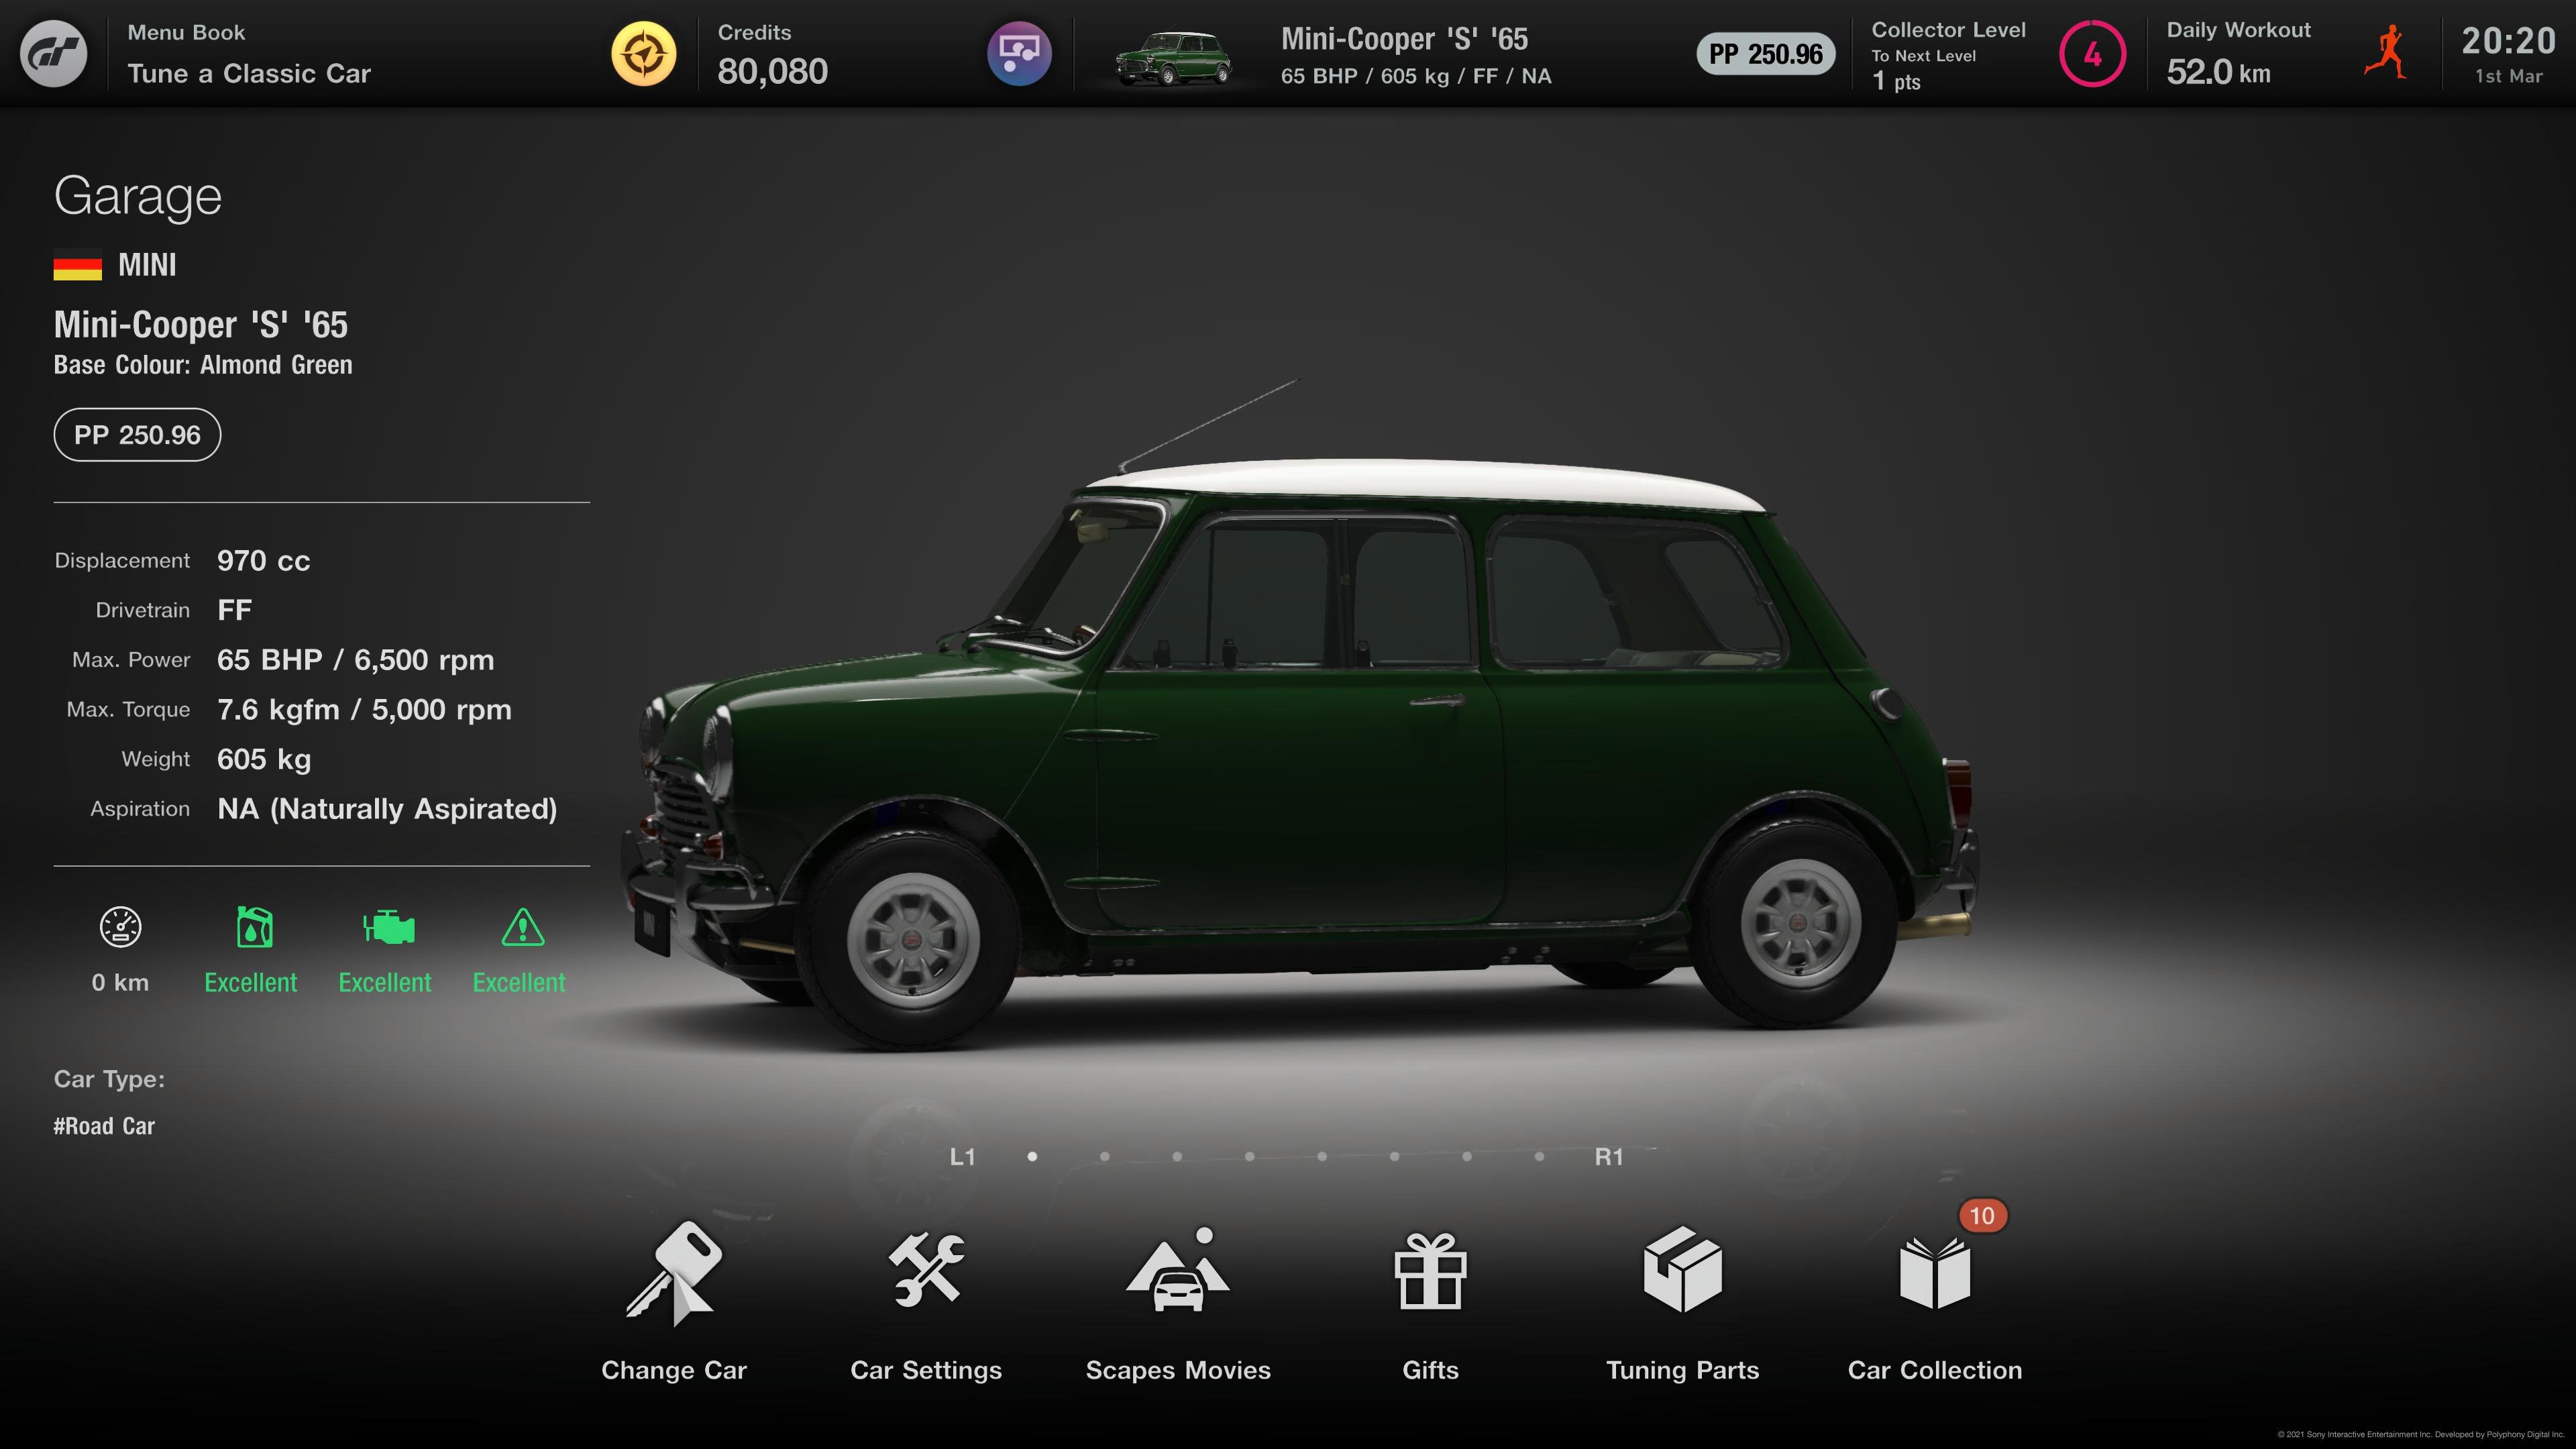The width and height of the screenshot is (2576, 1449).
Task: Click the '970 cc' displacement value
Action: [264, 561]
